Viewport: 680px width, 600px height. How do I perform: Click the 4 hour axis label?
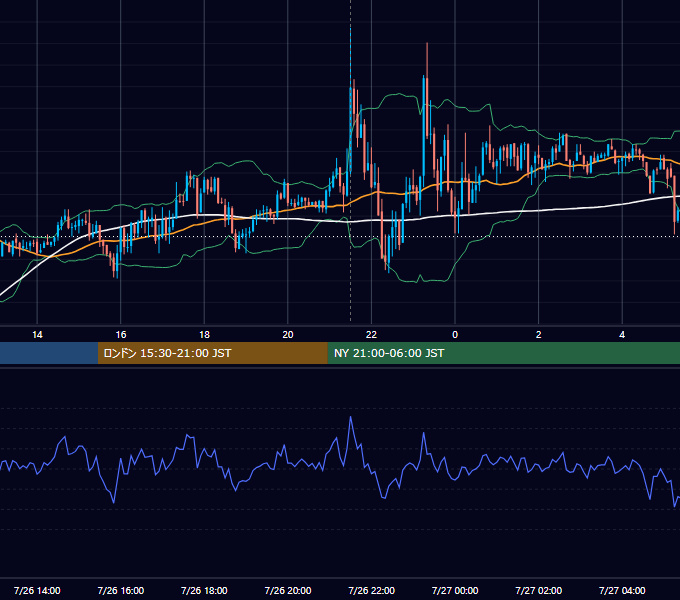click(622, 335)
